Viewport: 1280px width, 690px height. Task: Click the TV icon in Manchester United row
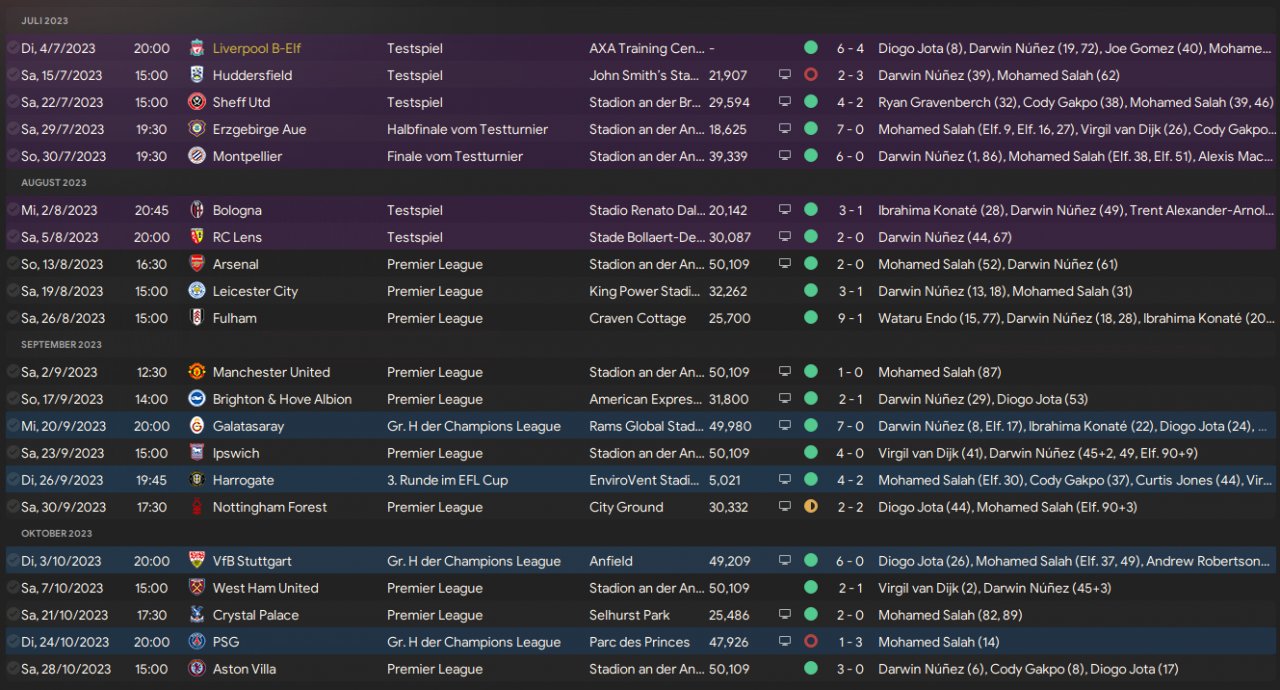coord(785,372)
